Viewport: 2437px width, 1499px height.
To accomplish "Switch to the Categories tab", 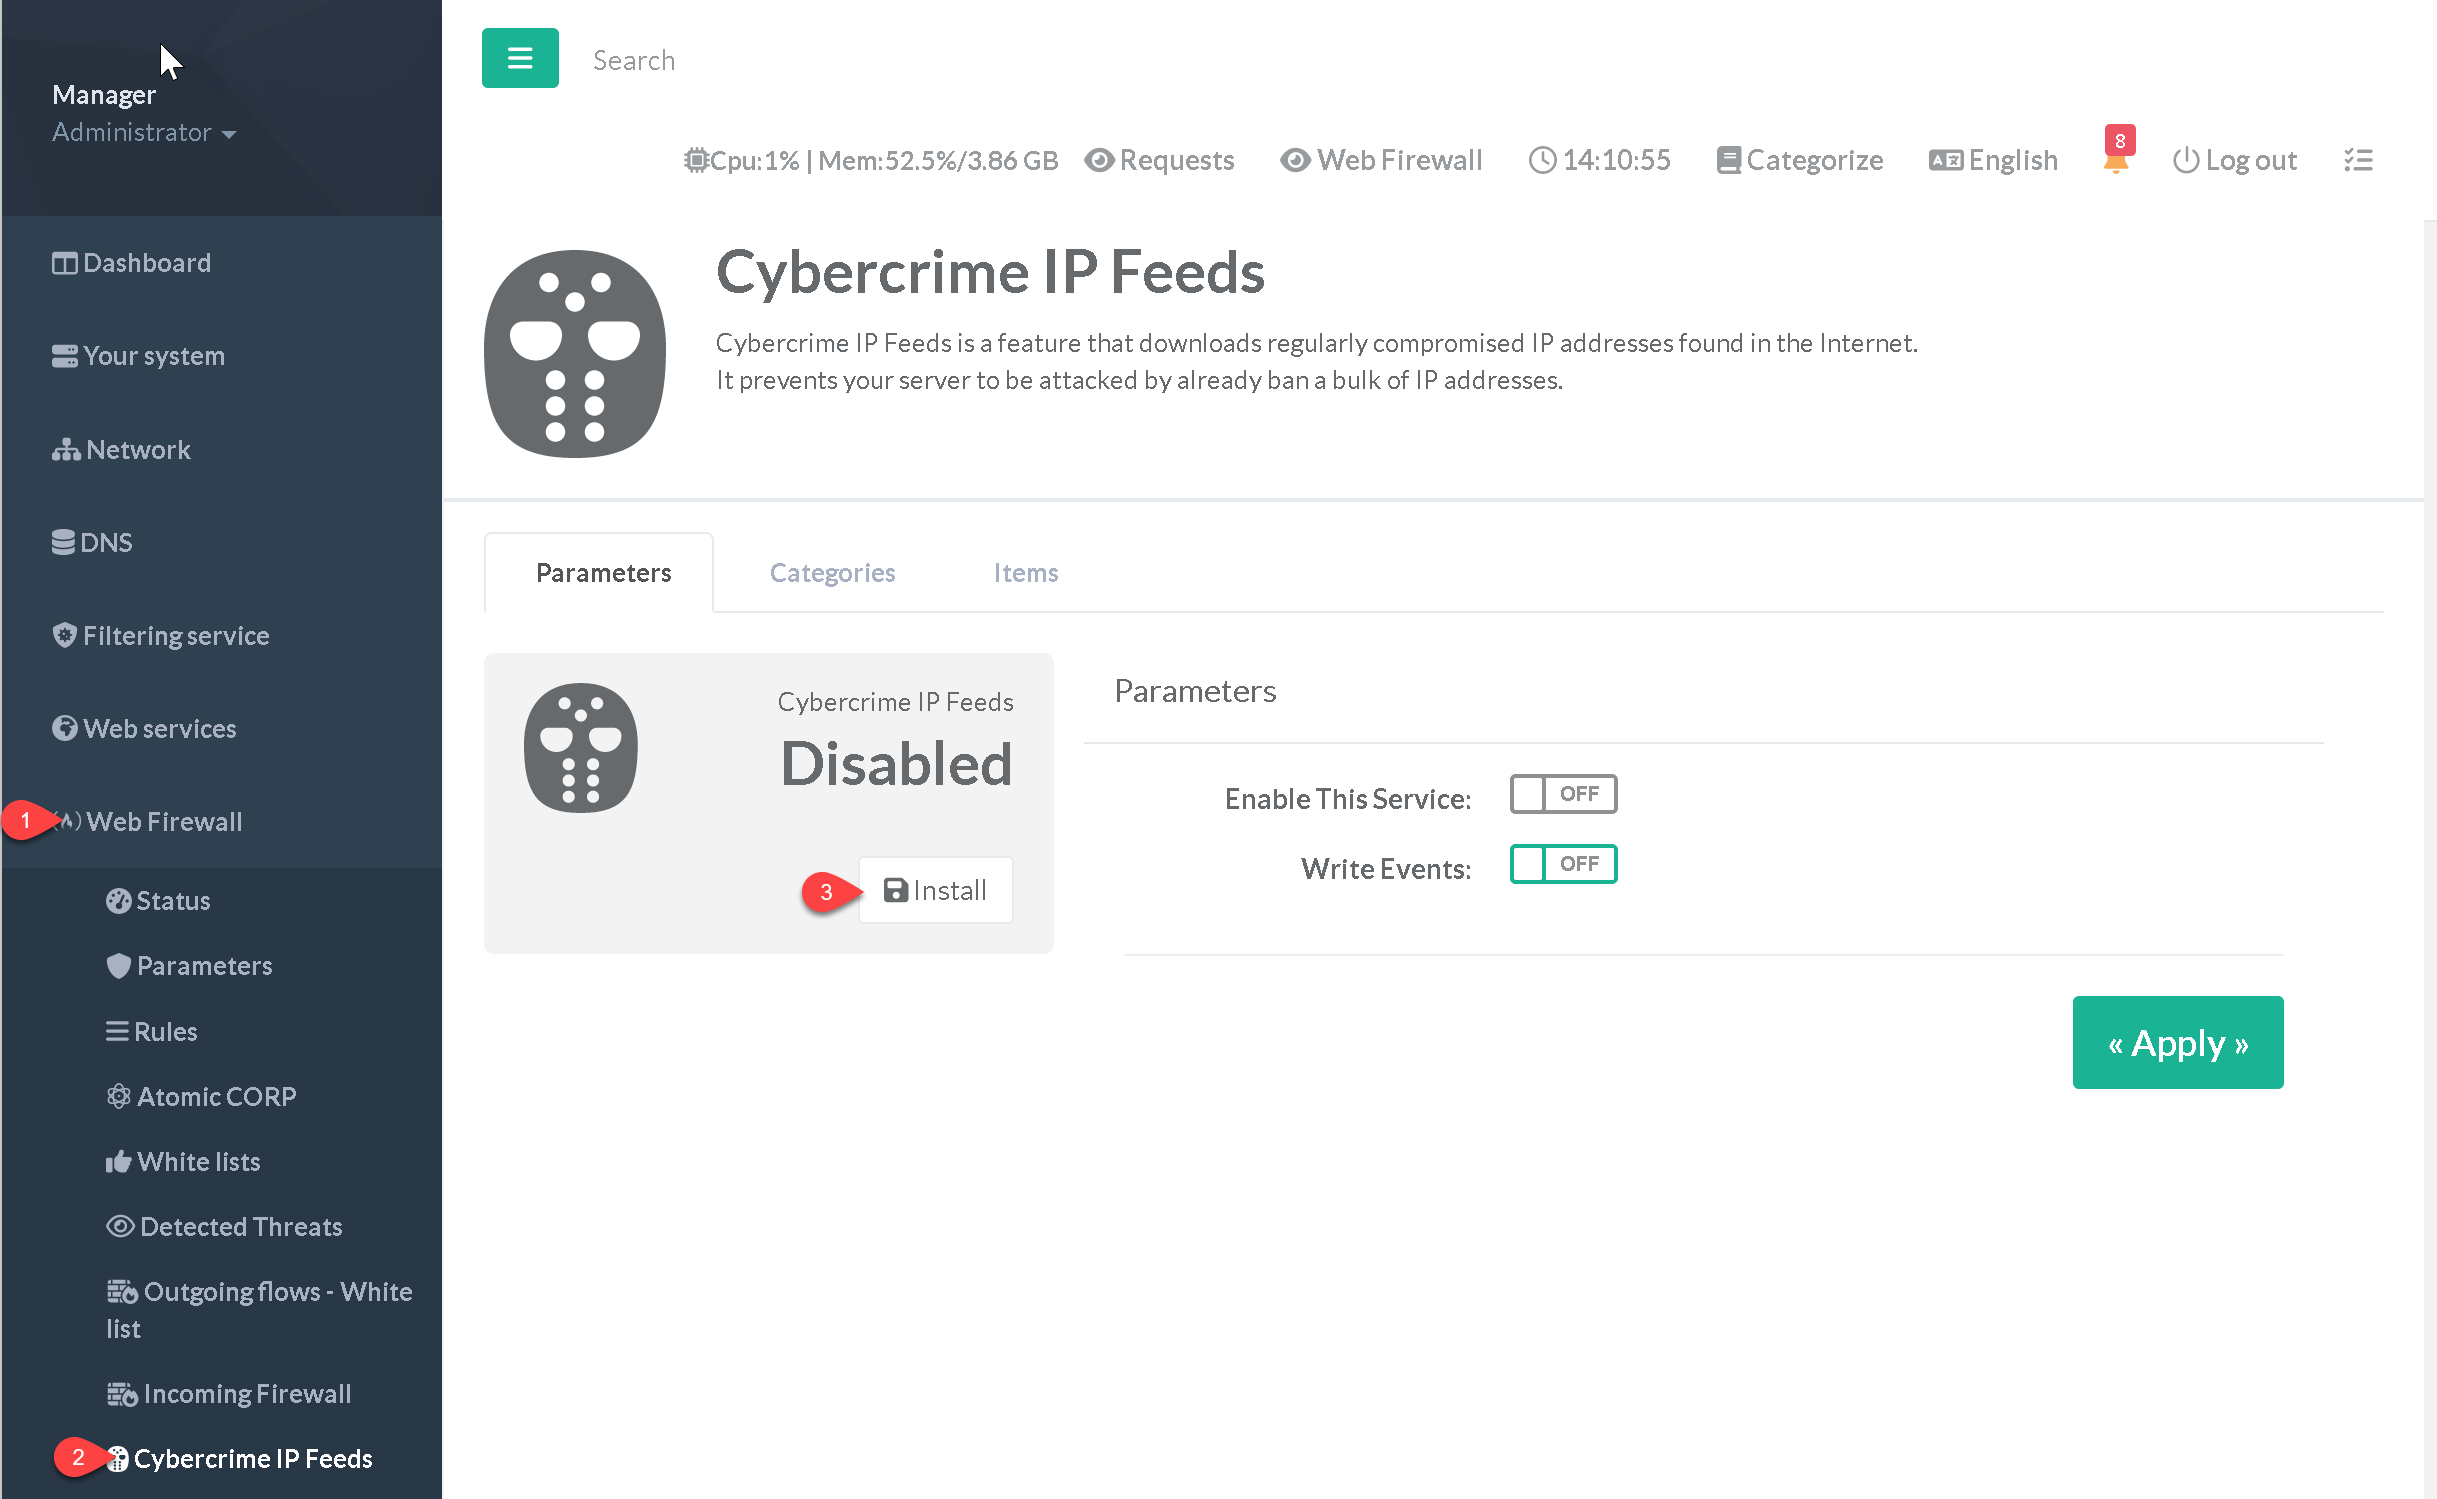I will [831, 572].
